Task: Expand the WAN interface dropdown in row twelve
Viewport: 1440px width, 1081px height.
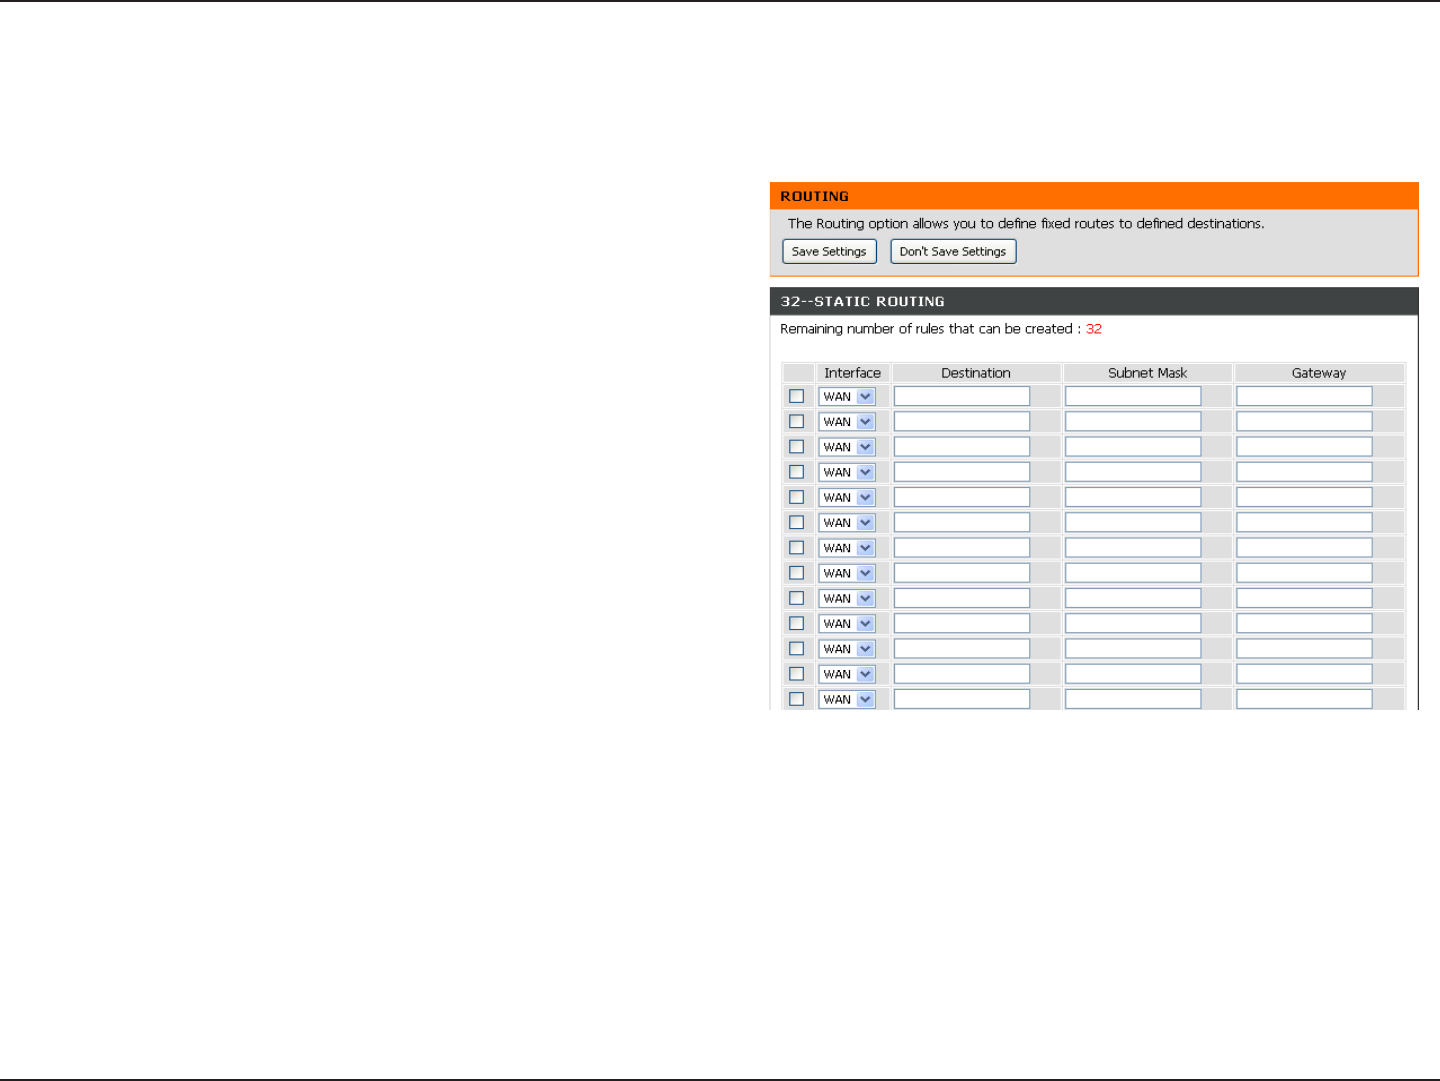Action: click(x=847, y=674)
